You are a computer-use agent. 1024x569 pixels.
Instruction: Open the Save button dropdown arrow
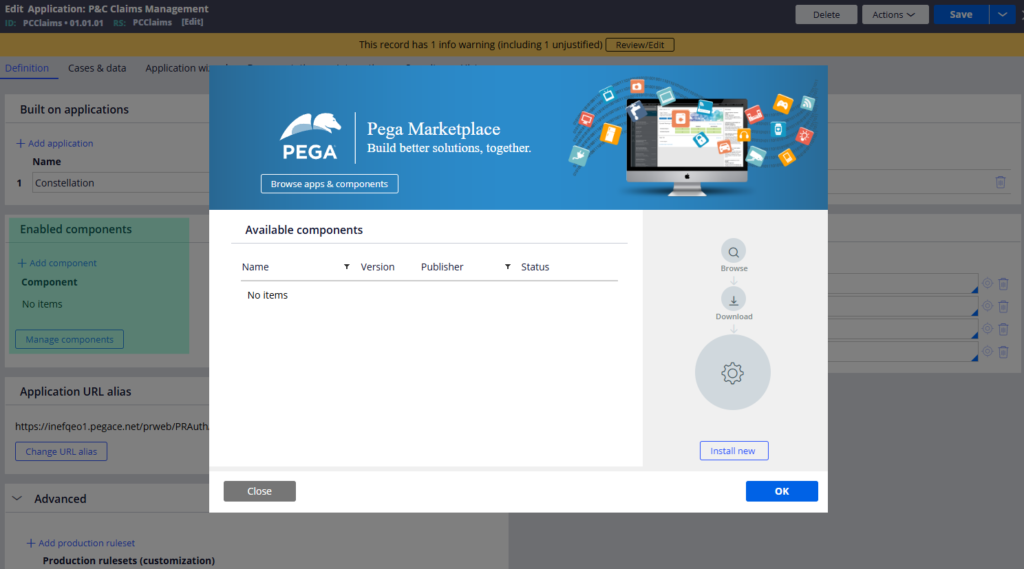pyautogui.click(x=1002, y=14)
